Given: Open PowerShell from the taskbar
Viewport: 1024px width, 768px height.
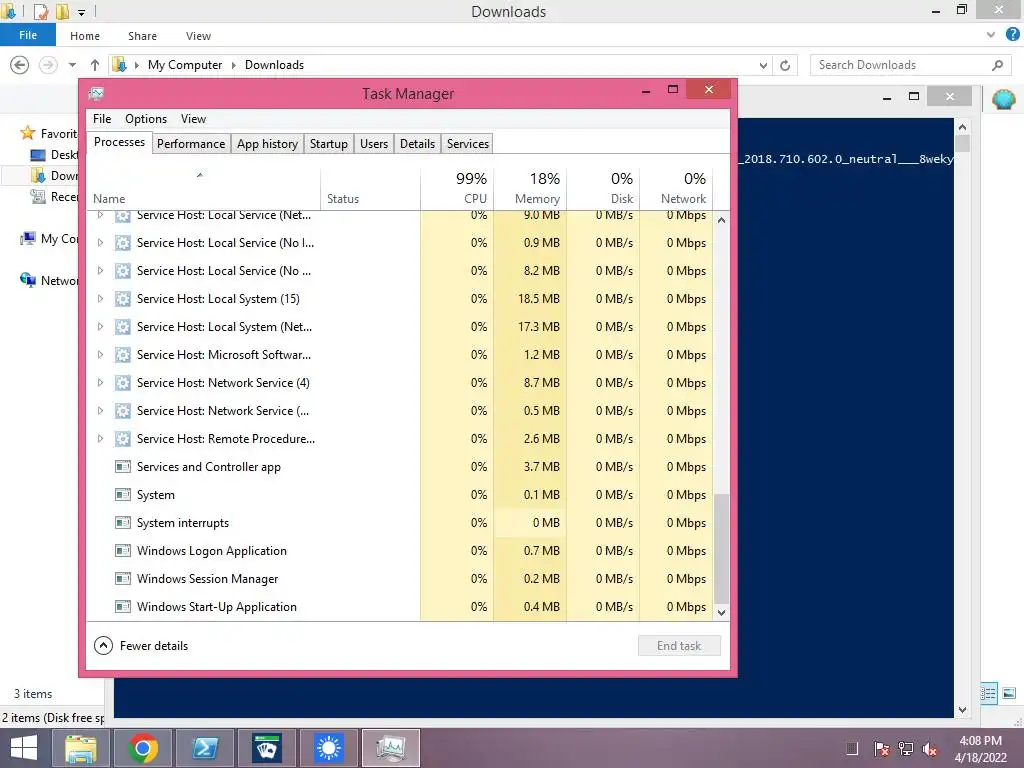Looking at the screenshot, I should [x=204, y=748].
